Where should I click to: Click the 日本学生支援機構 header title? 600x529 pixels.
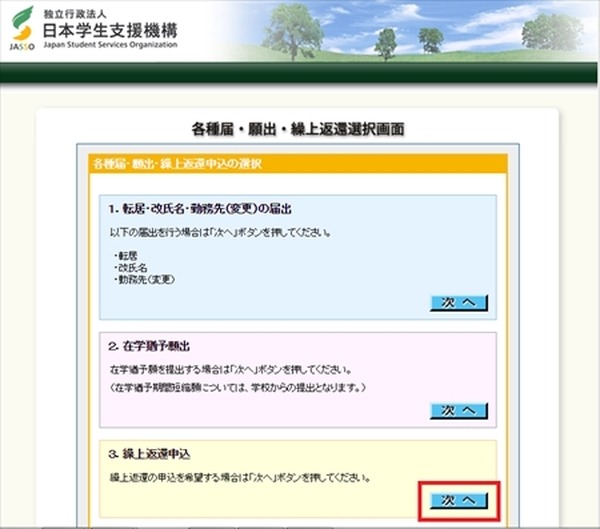click(110, 30)
